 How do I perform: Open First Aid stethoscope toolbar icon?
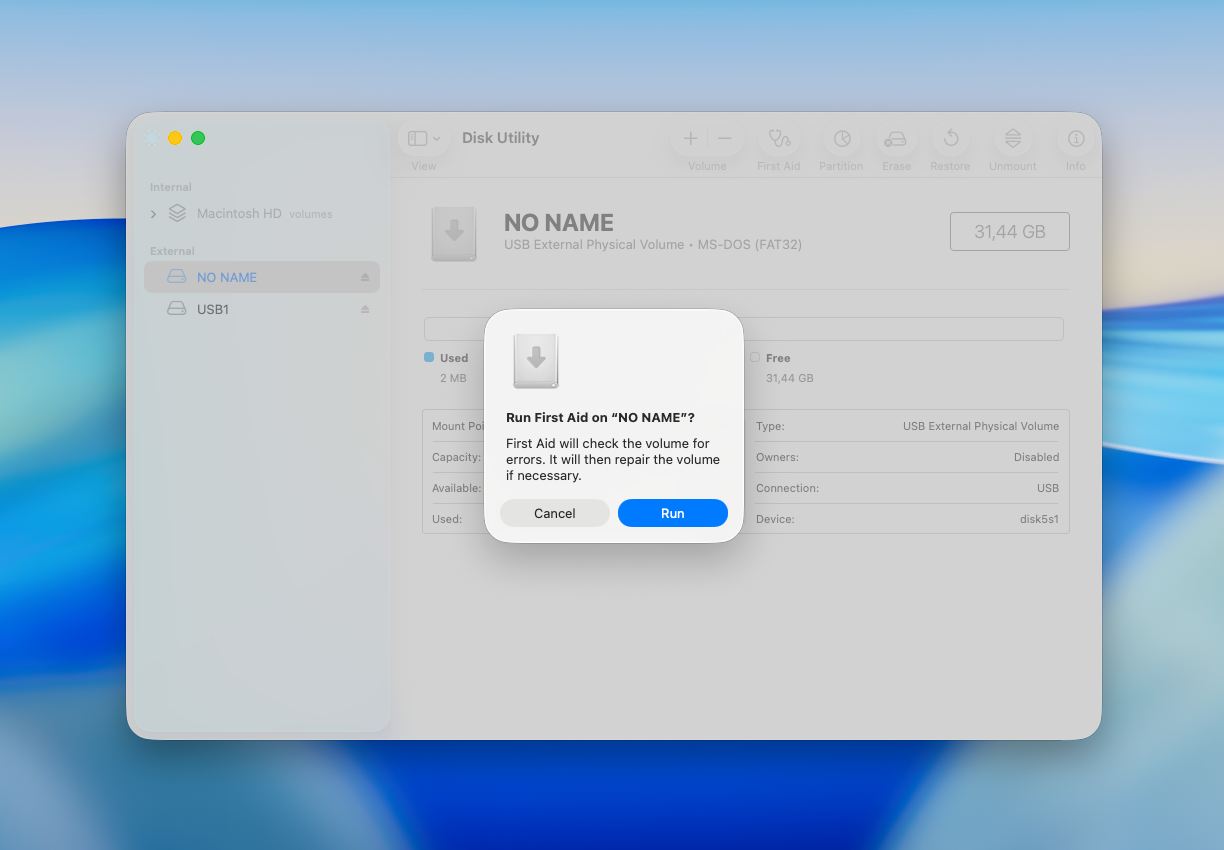[779, 138]
